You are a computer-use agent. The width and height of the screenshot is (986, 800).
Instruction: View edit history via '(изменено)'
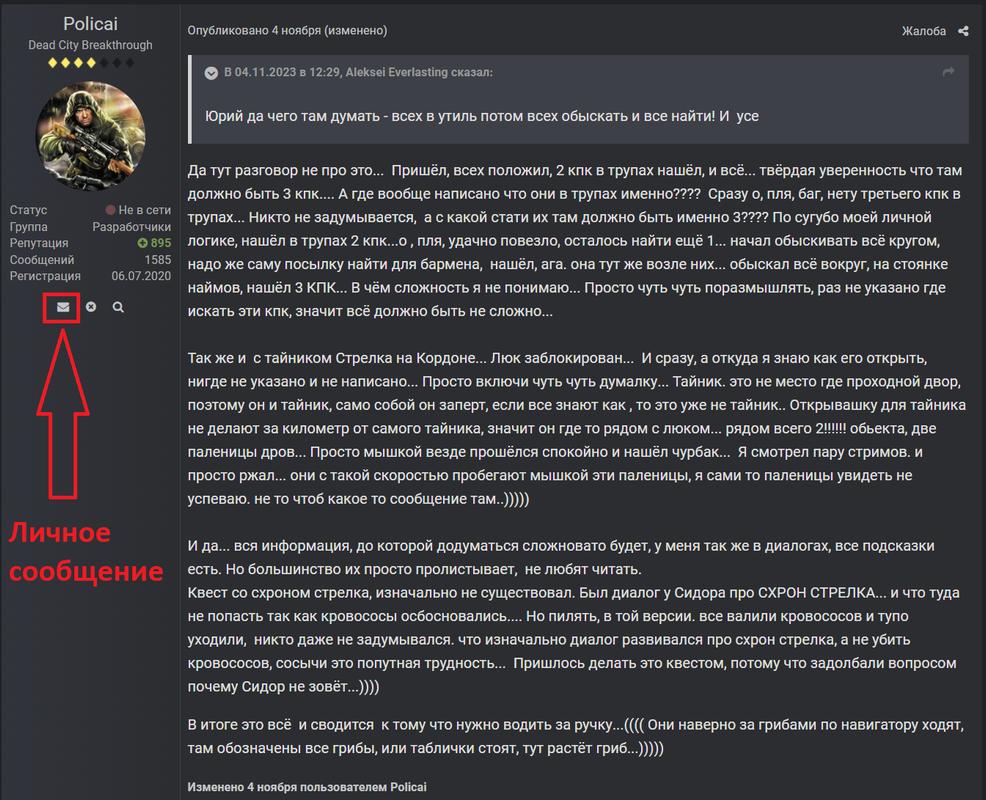(356, 30)
